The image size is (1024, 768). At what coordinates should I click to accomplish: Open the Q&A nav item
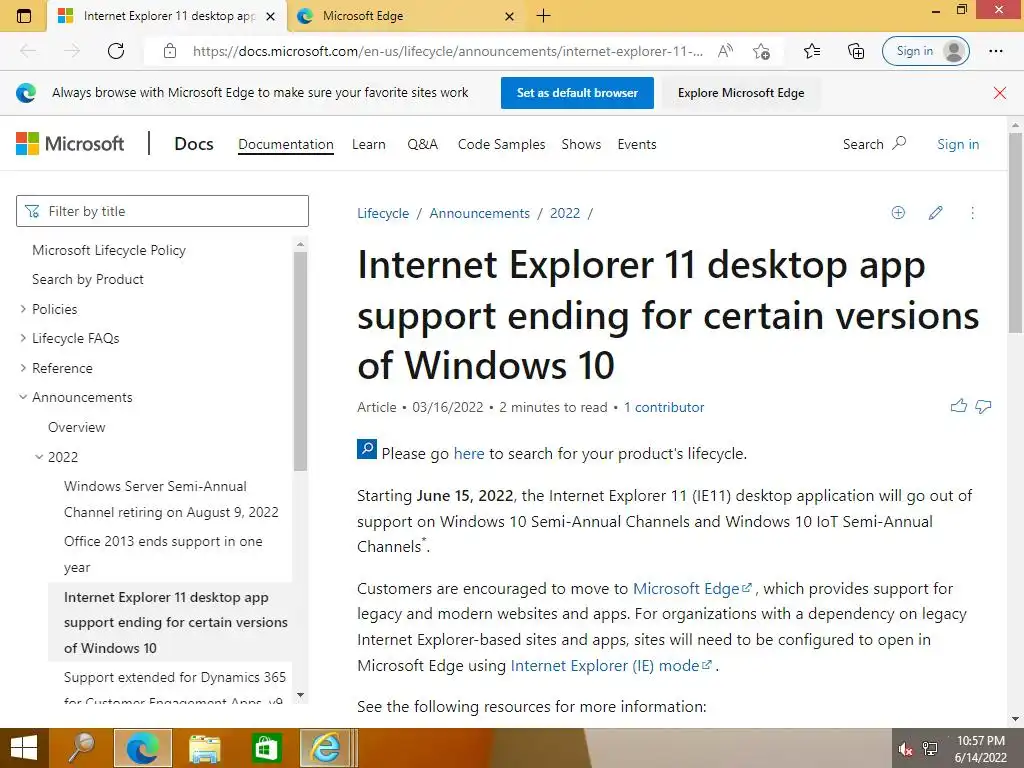(423, 144)
